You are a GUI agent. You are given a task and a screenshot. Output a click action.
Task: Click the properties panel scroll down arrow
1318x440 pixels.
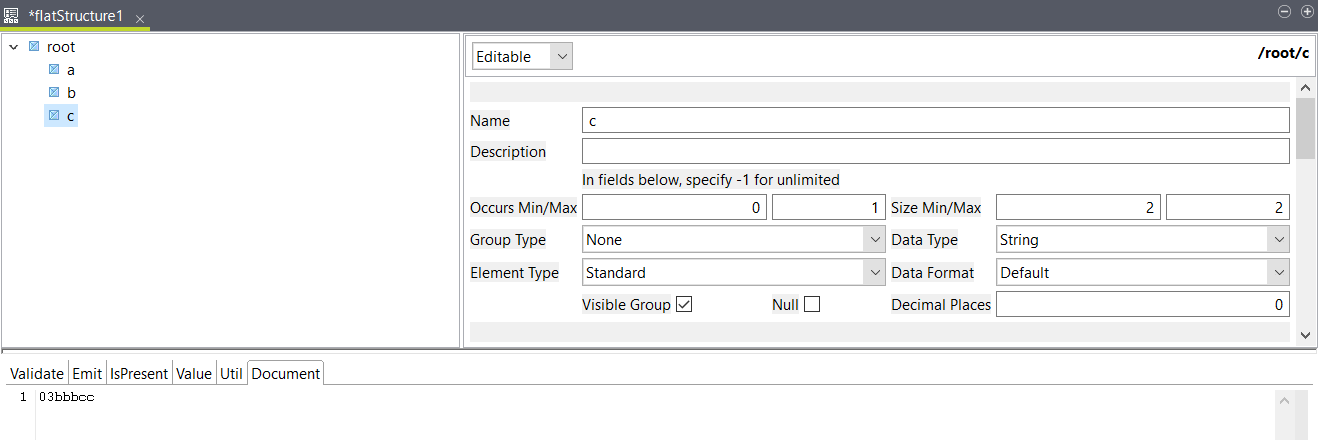coord(1305,336)
